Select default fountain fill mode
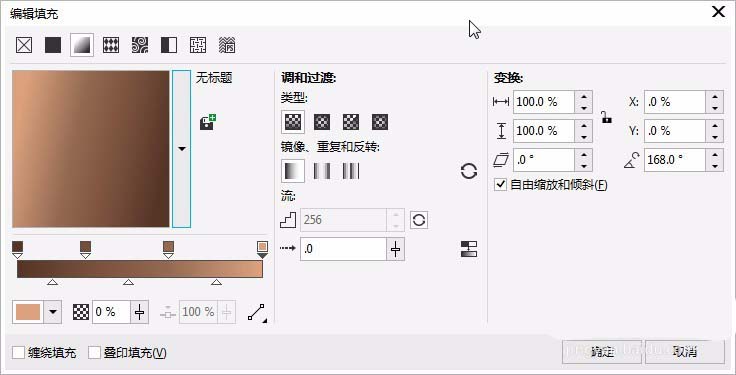The width and height of the screenshot is (736, 375). click(x=293, y=171)
